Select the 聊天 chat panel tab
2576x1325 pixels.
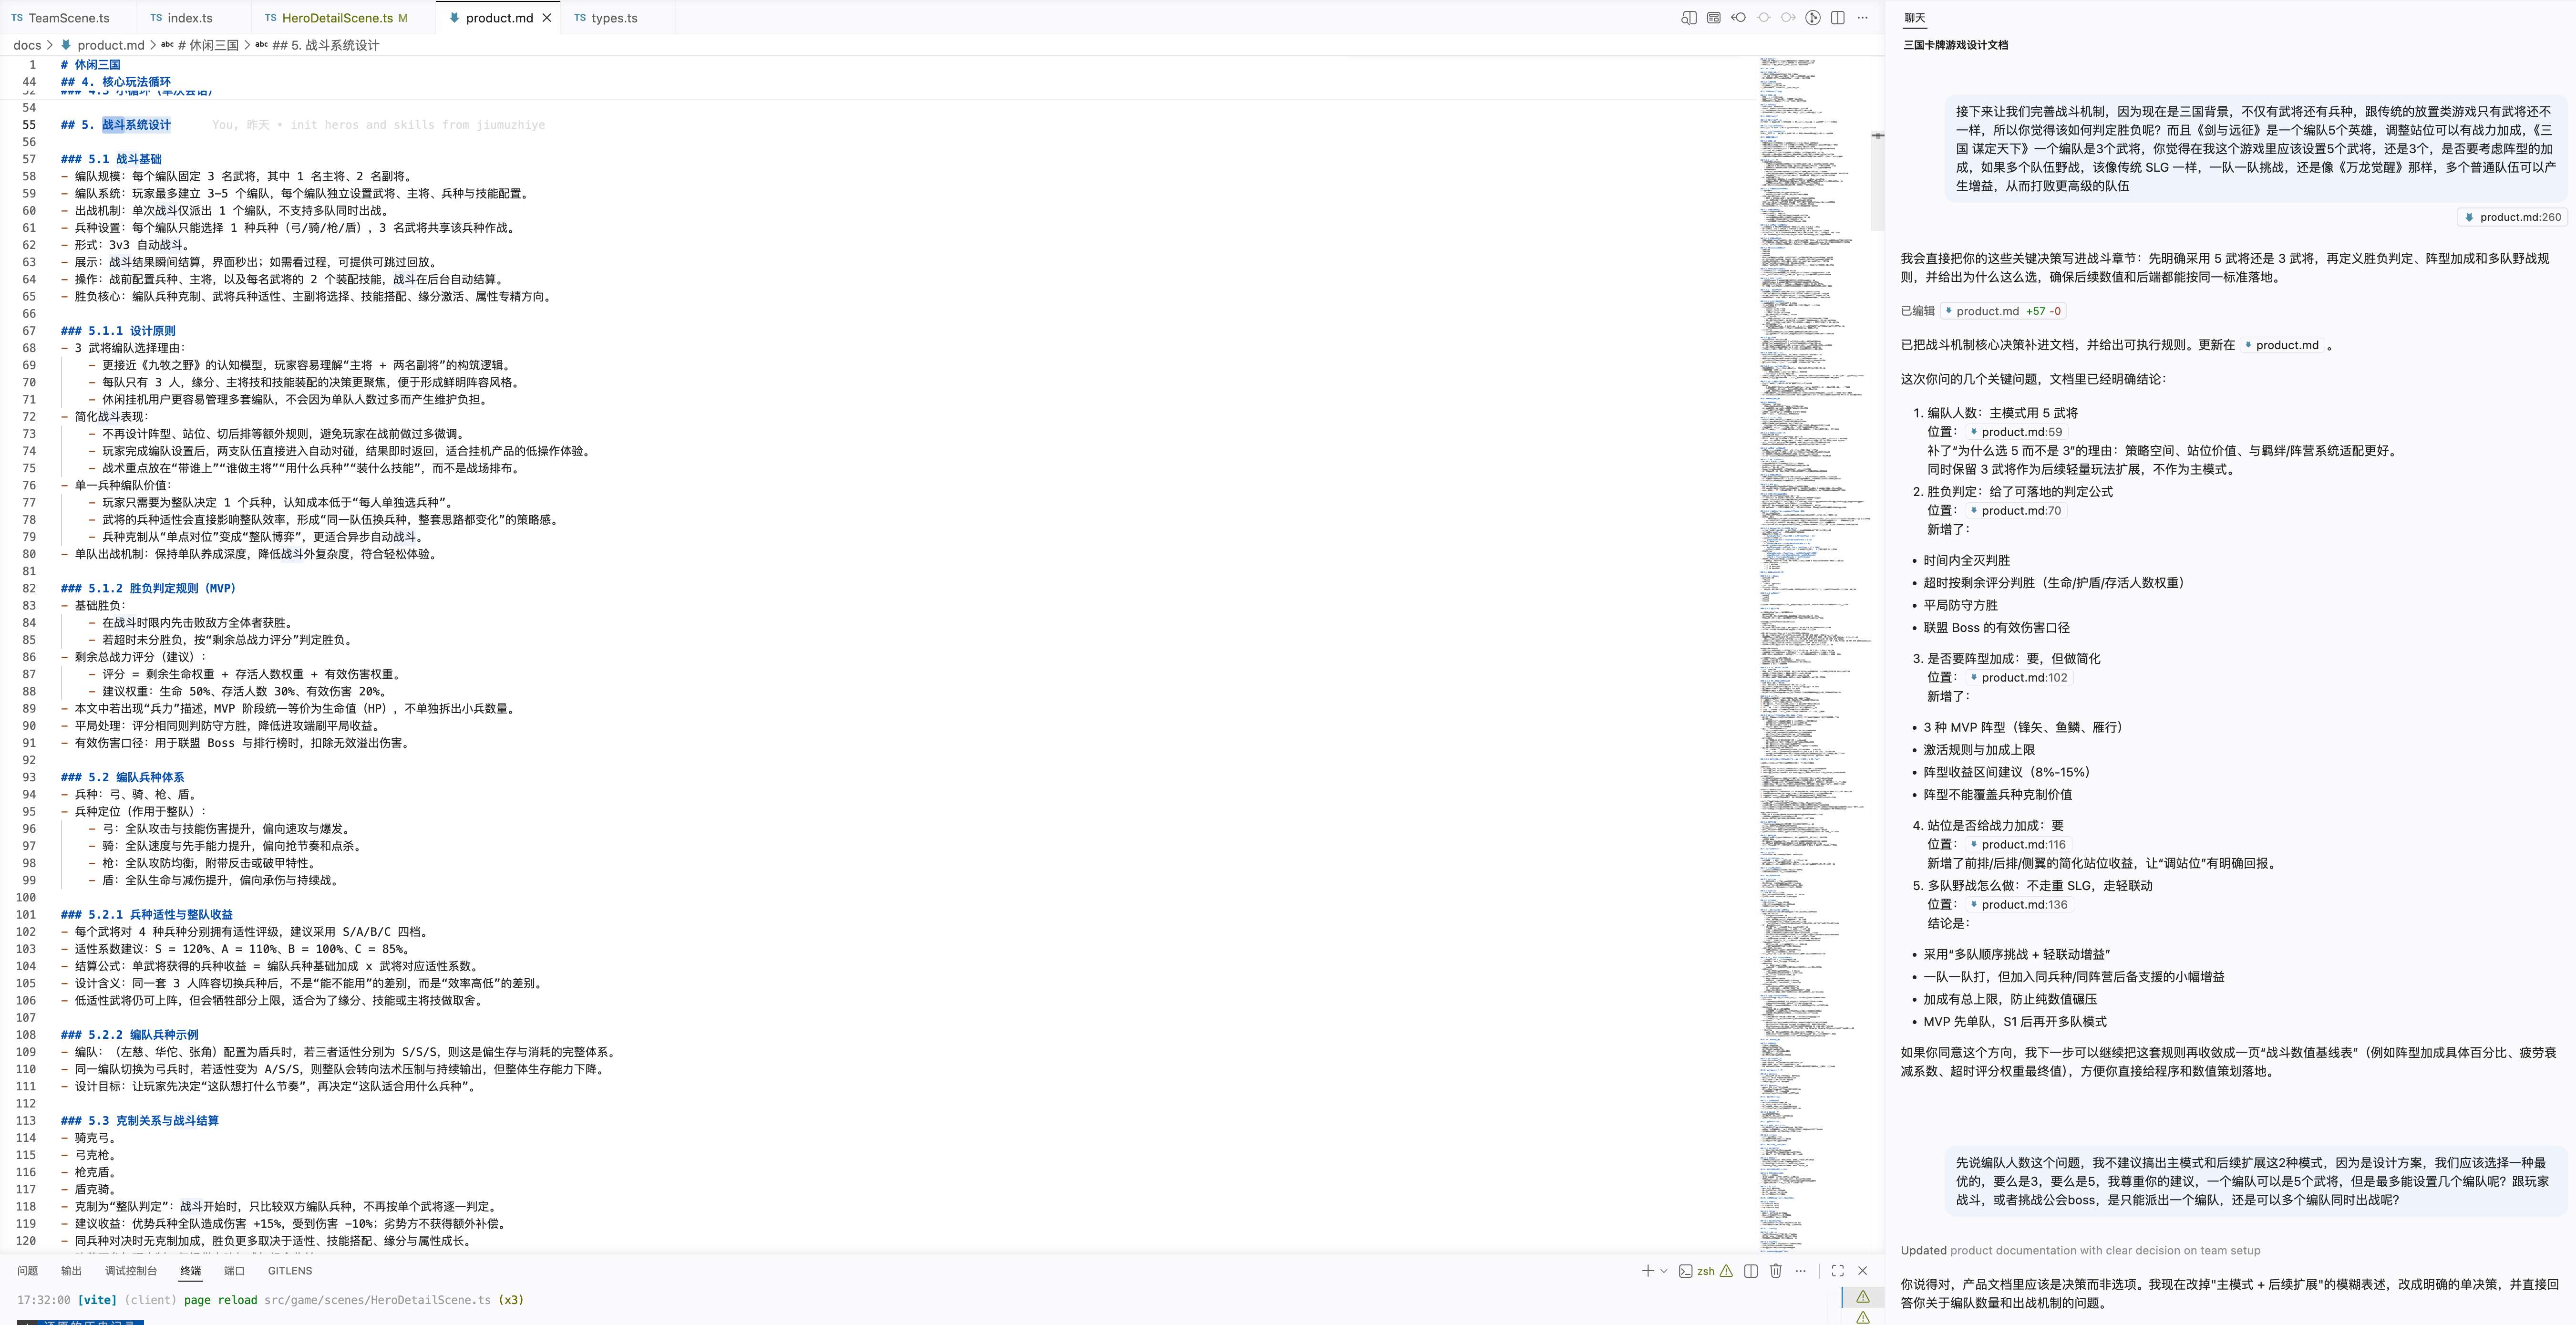(1914, 18)
